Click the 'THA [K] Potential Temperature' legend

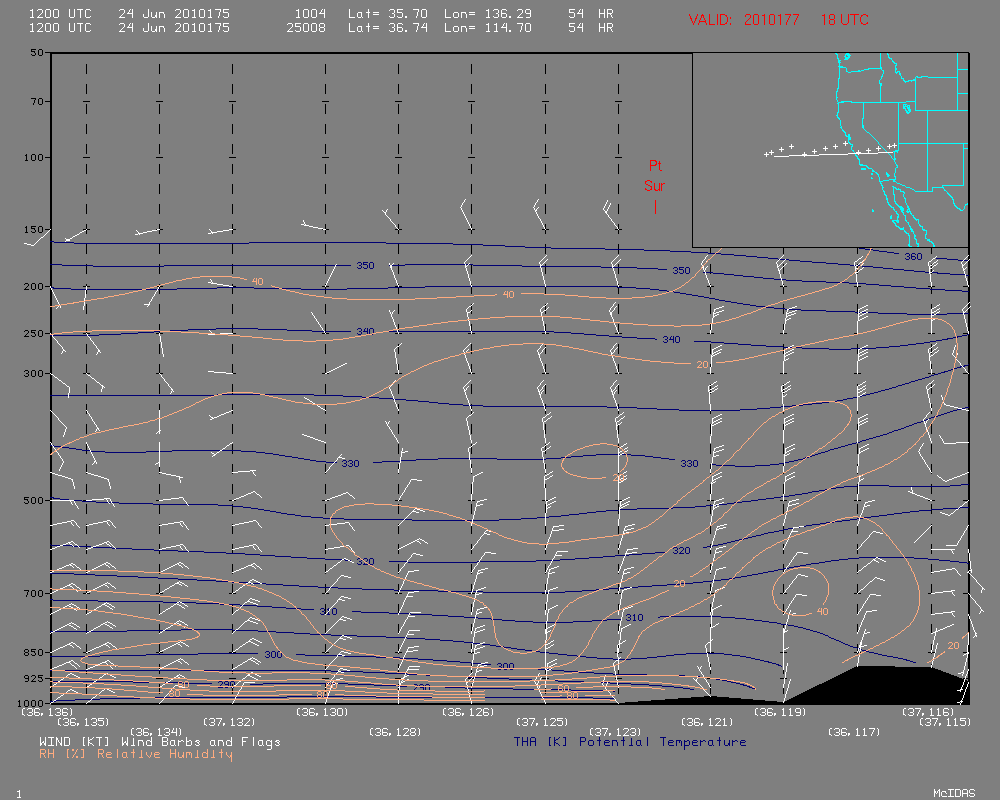pyautogui.click(x=630, y=742)
